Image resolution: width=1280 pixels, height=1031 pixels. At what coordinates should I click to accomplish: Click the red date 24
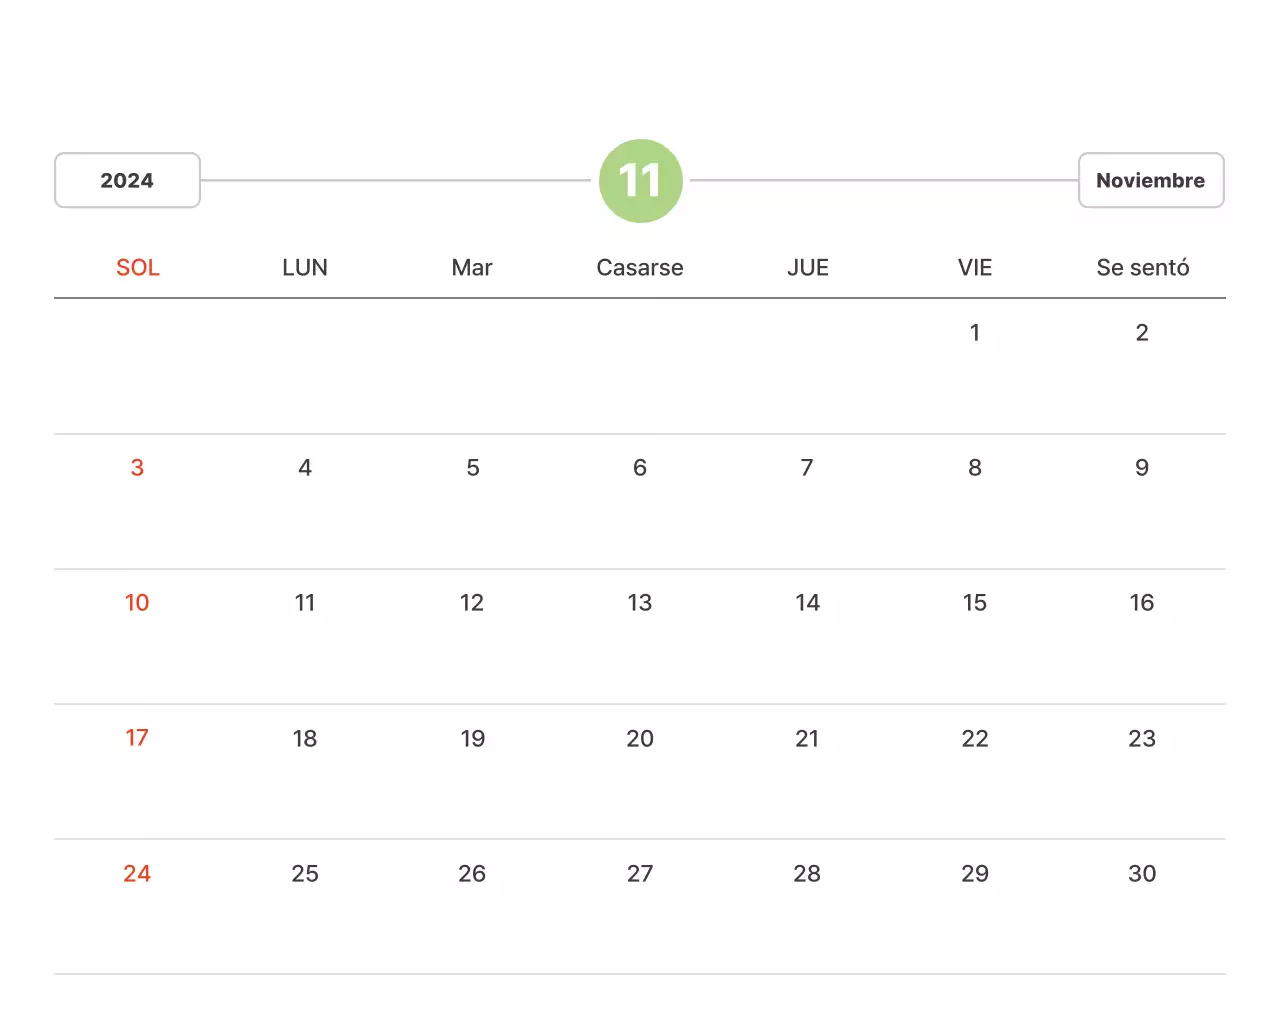[x=137, y=874]
